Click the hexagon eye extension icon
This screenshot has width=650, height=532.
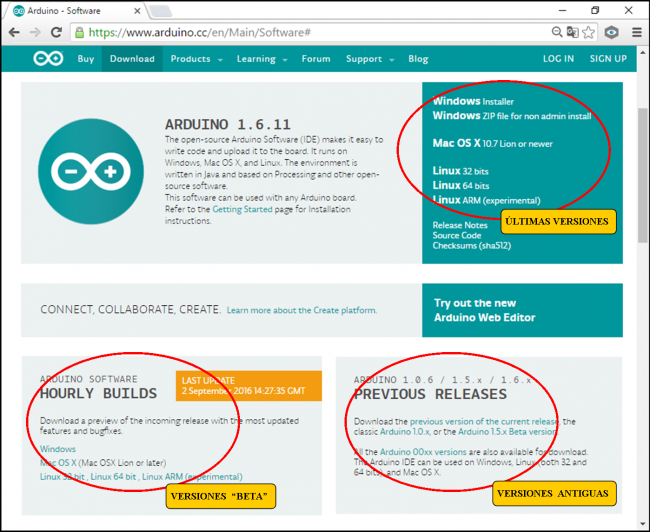click(612, 32)
